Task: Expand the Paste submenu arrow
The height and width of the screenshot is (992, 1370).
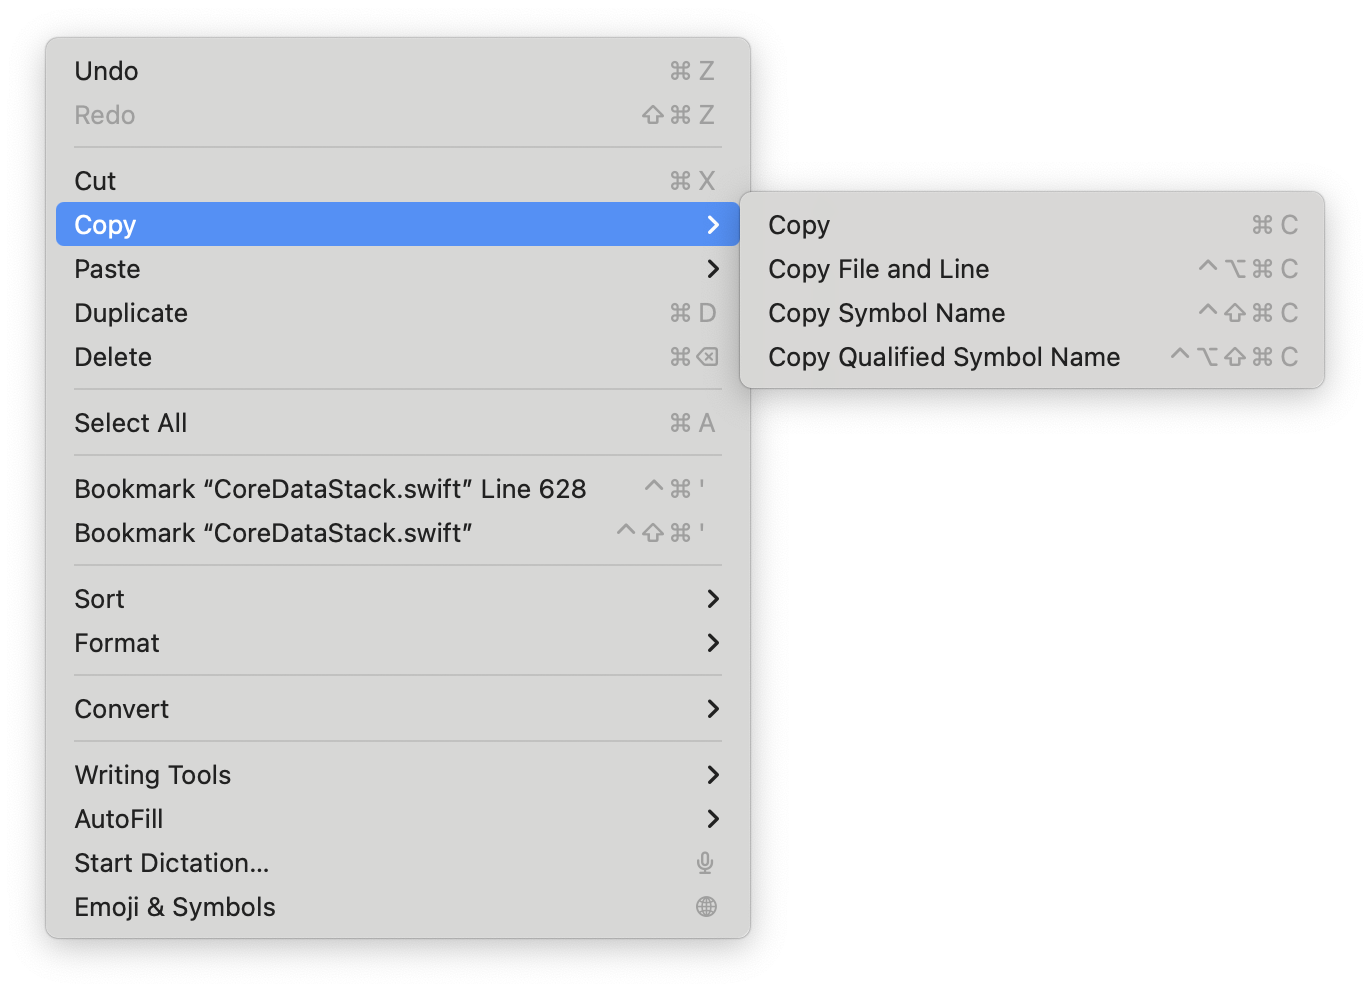Action: pyautogui.click(x=712, y=269)
